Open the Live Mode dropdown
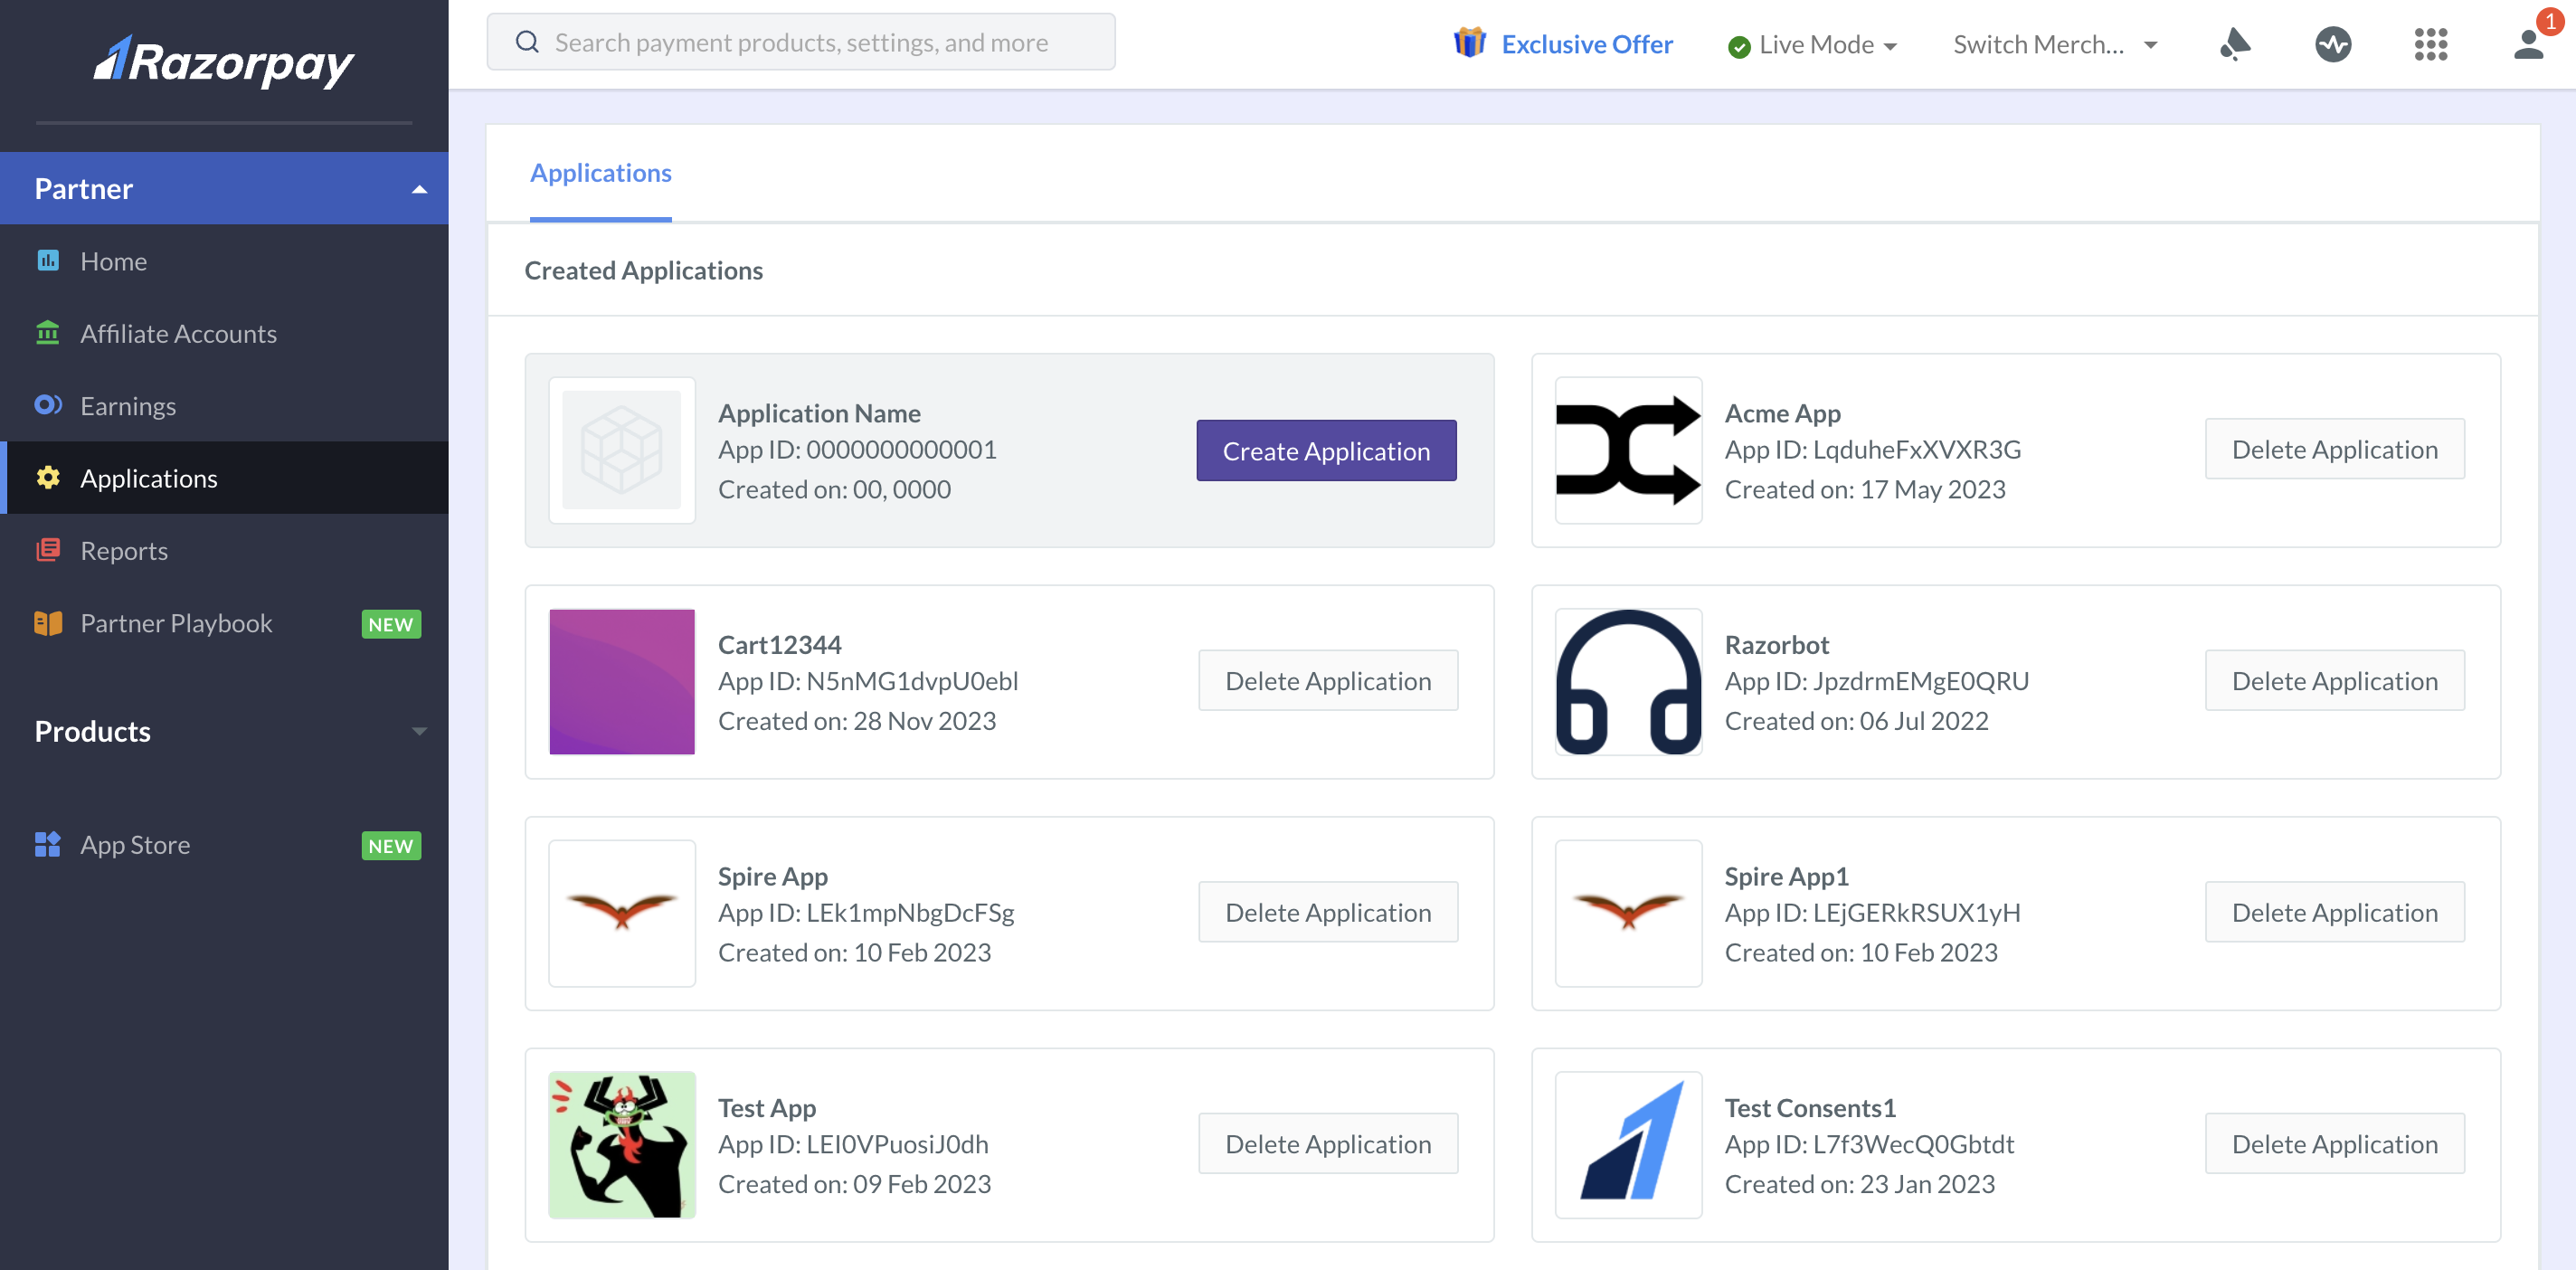 click(x=1812, y=45)
